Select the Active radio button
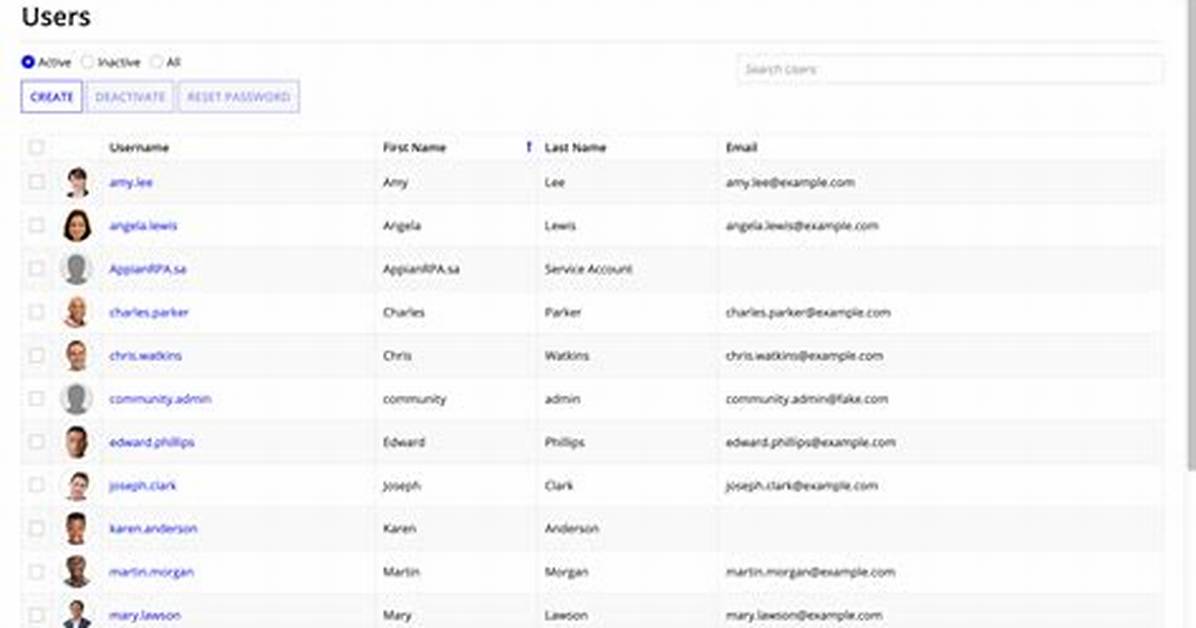The image size is (1196, 628). pos(28,62)
